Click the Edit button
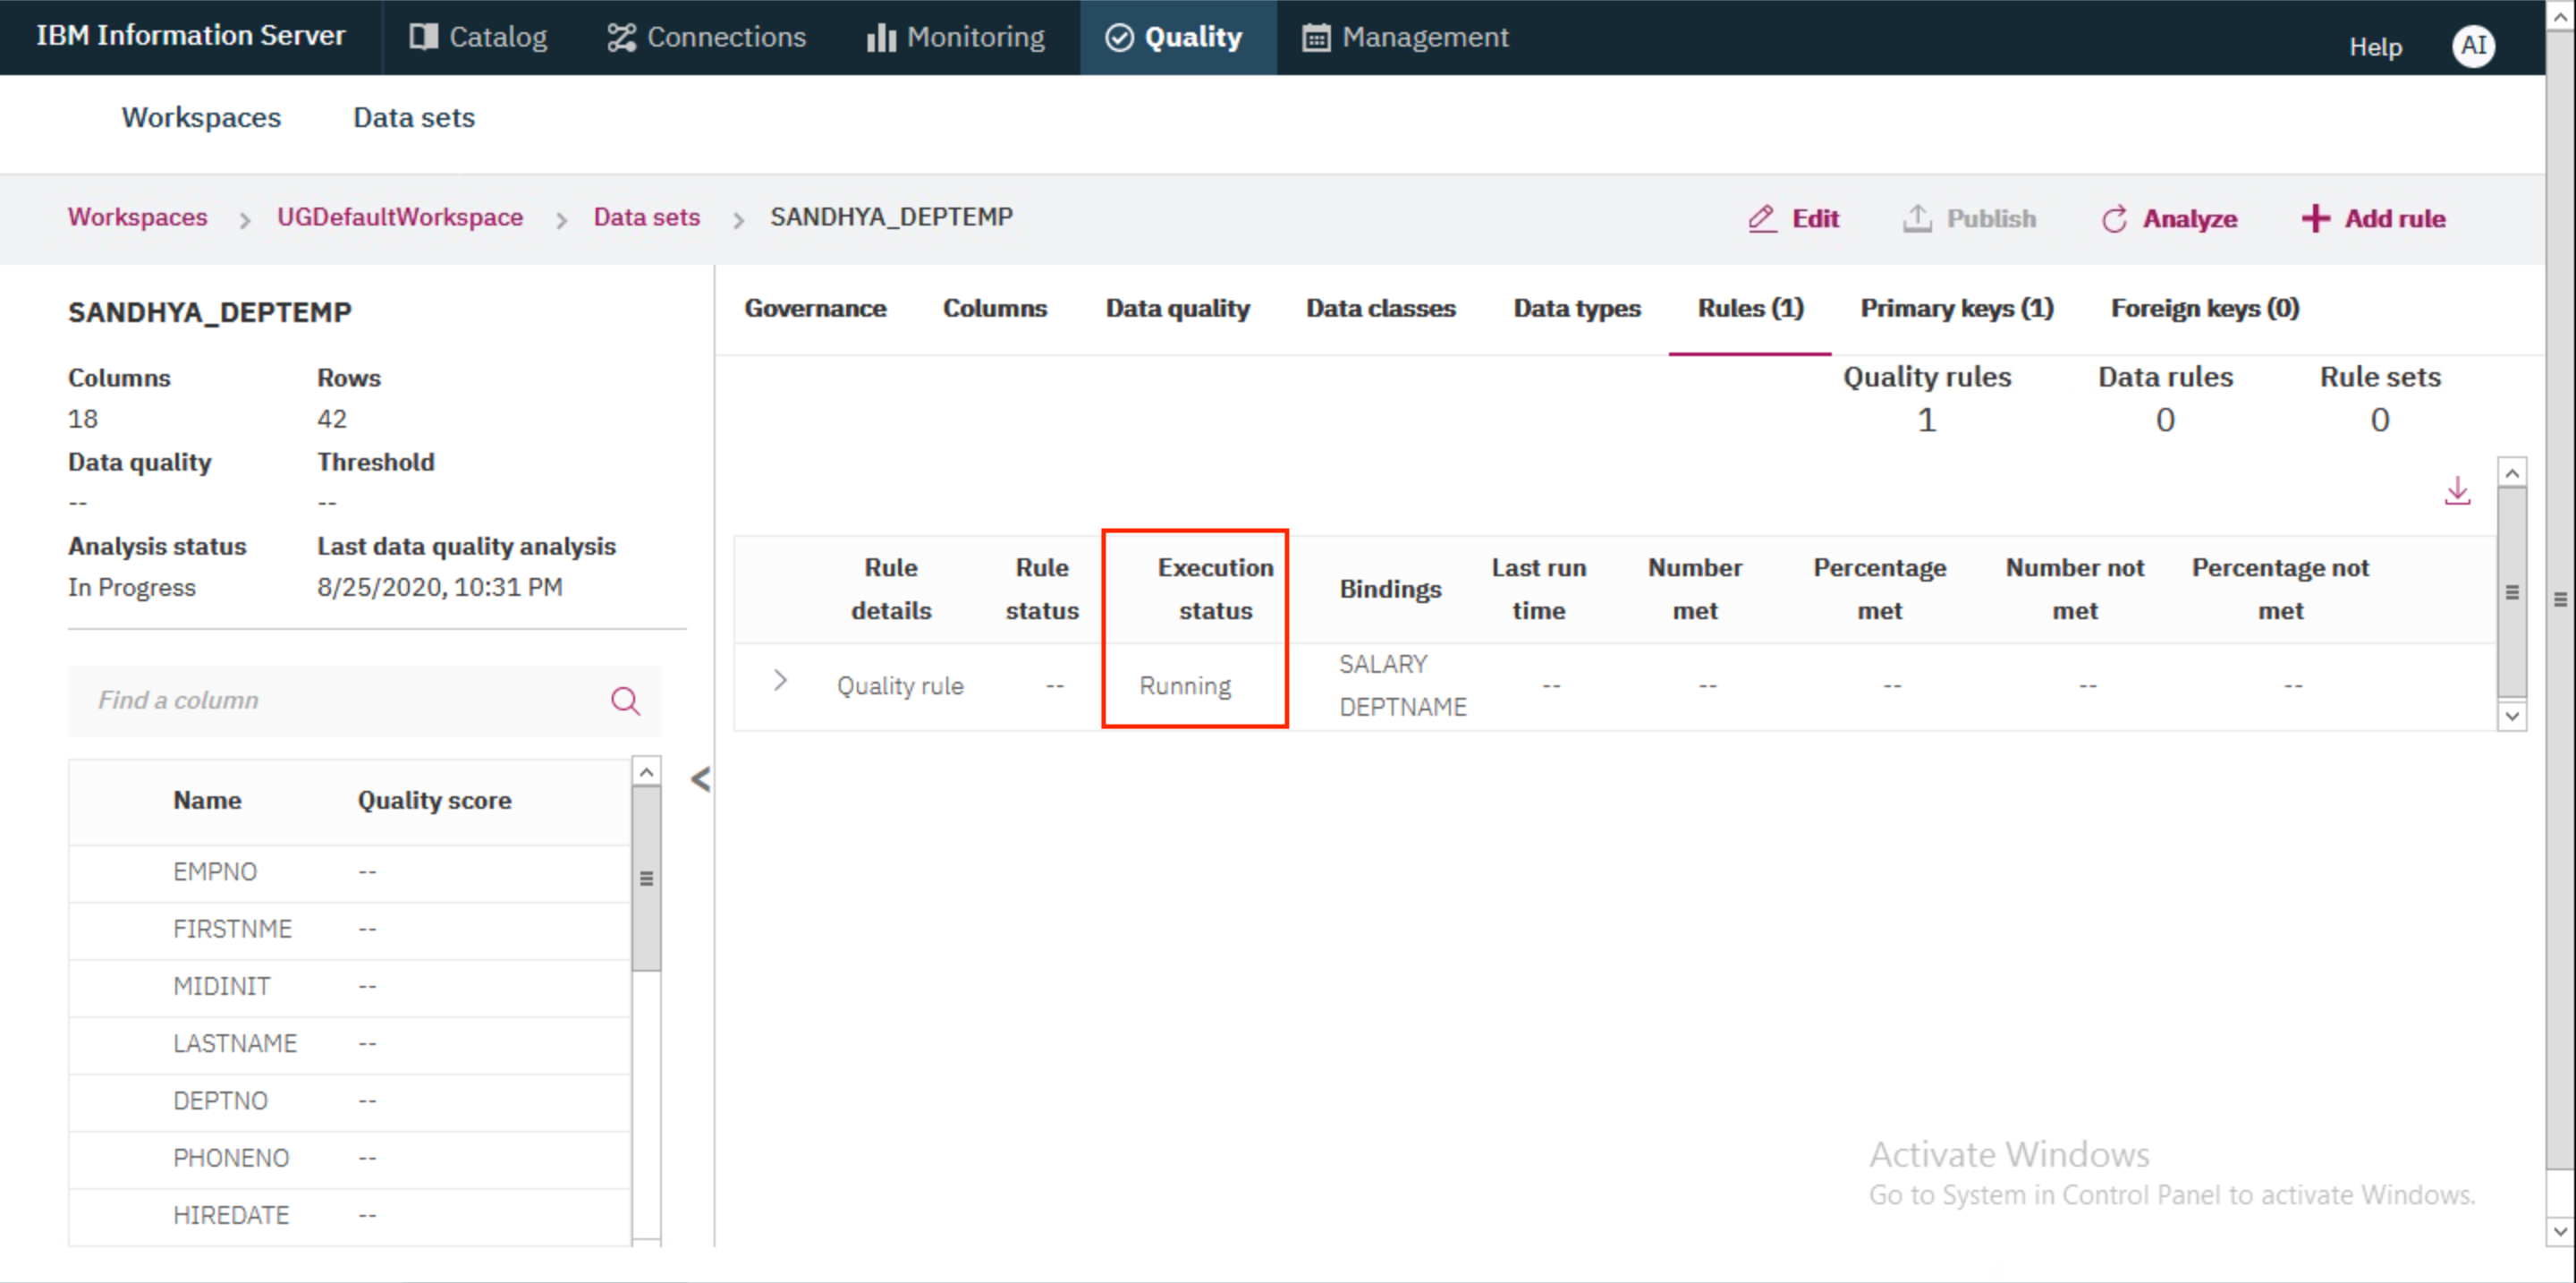The height and width of the screenshot is (1283, 2576). click(1793, 218)
